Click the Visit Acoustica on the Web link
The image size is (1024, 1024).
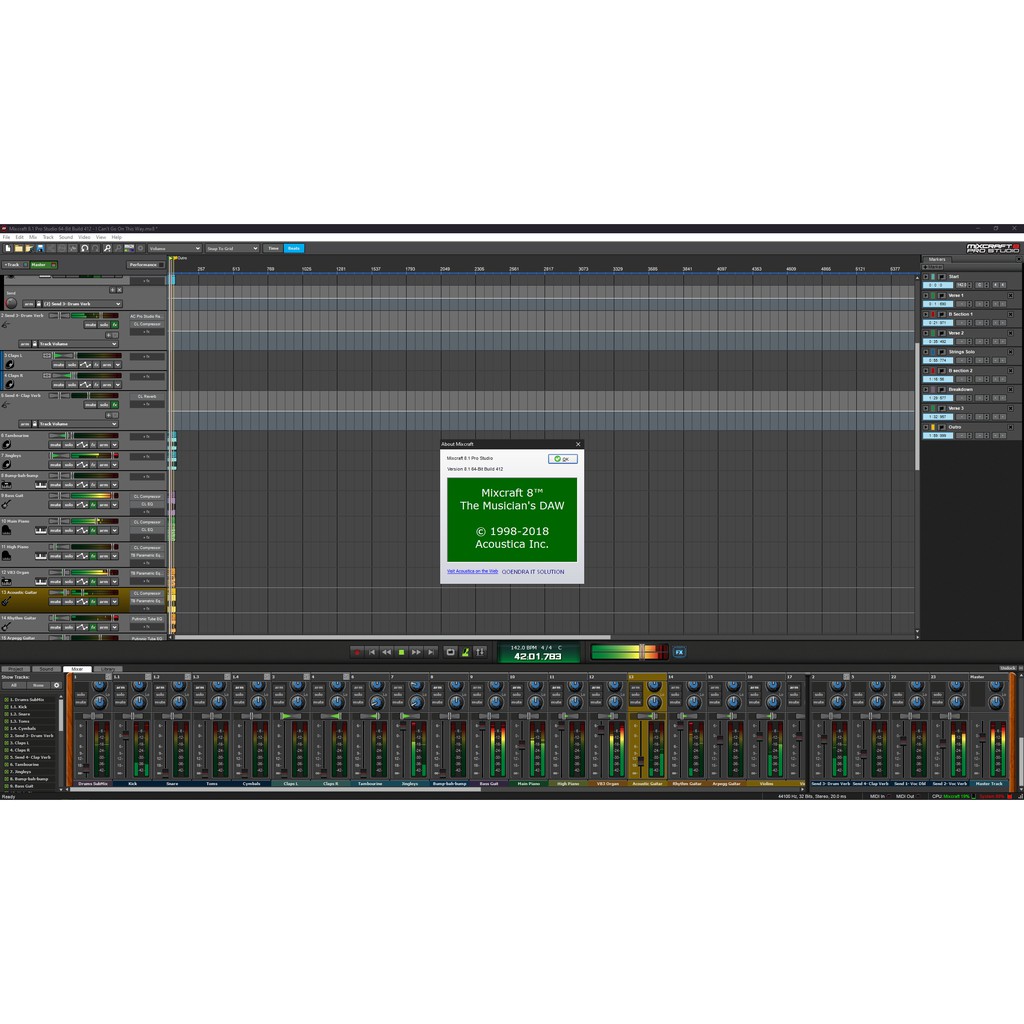coord(472,571)
